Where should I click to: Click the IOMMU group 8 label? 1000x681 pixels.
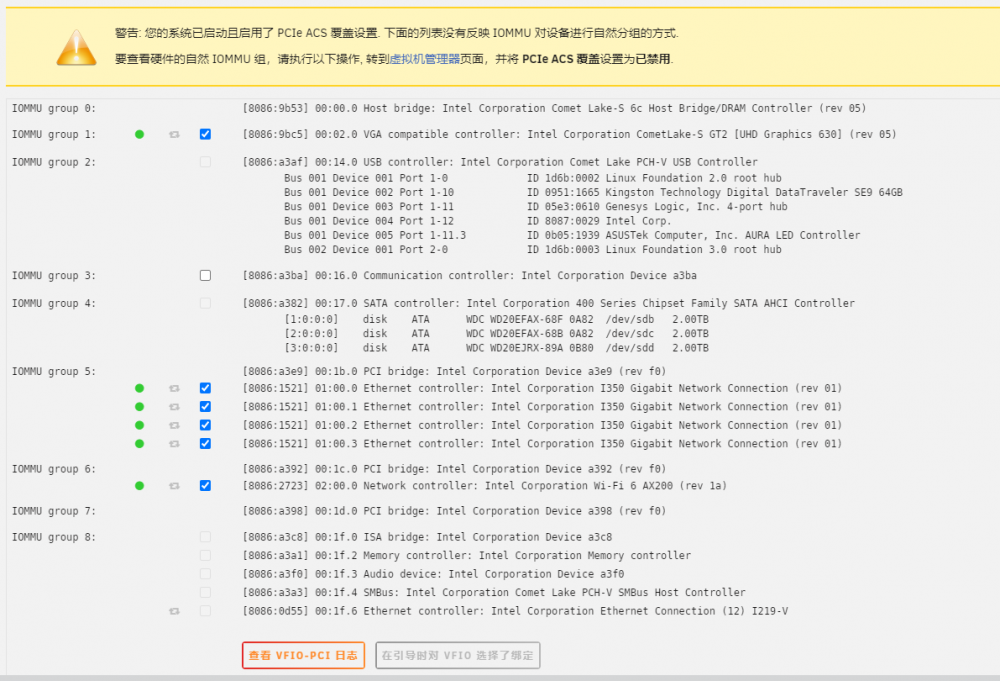(x=54, y=538)
